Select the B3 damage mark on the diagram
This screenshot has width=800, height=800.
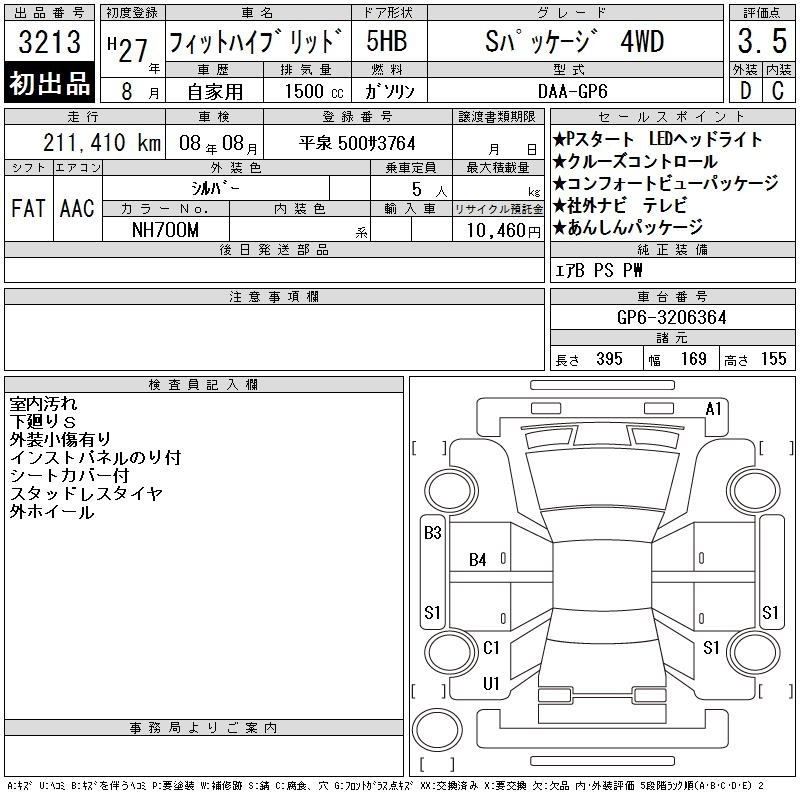click(433, 533)
